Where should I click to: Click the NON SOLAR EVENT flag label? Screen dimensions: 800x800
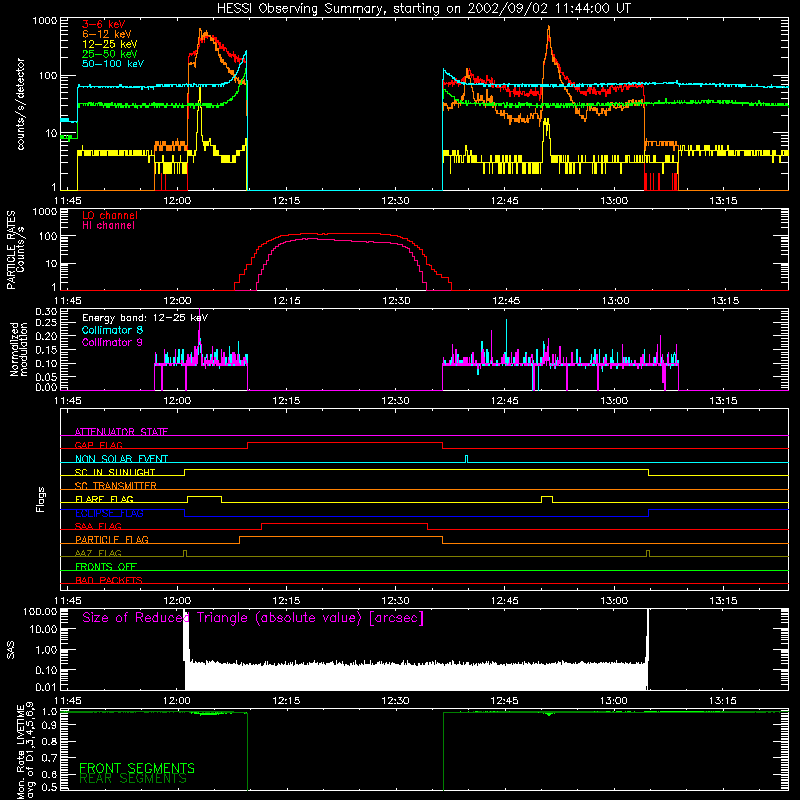tap(121, 459)
